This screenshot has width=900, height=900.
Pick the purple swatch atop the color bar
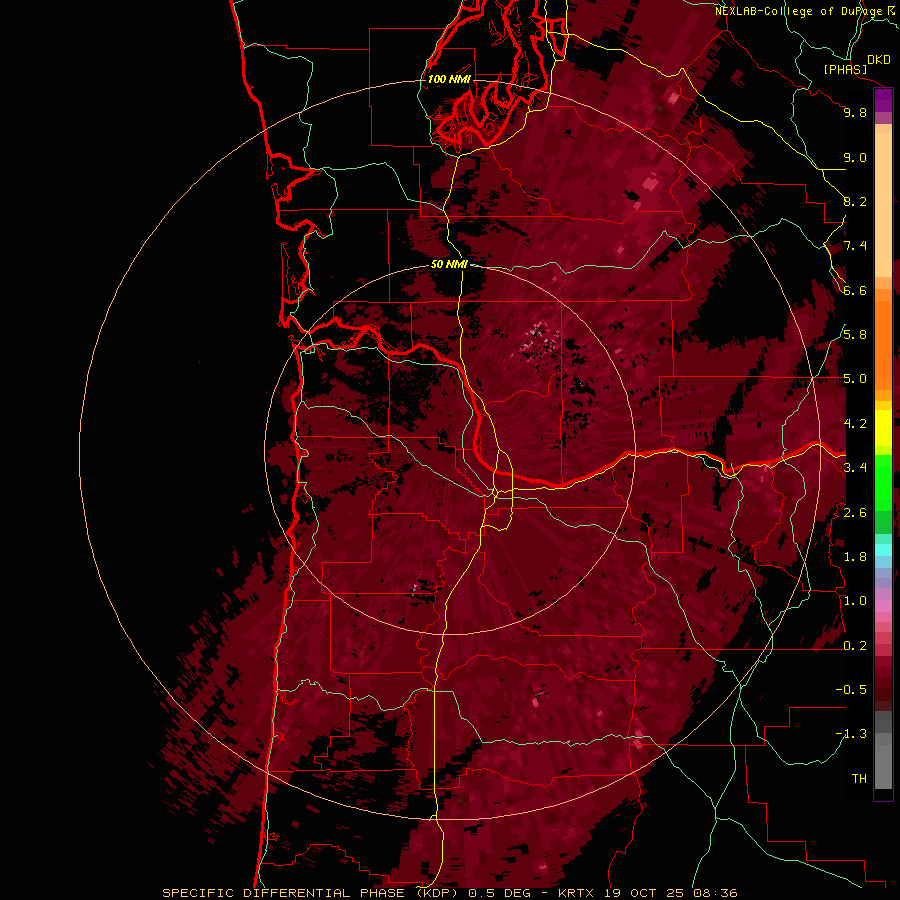click(x=883, y=100)
